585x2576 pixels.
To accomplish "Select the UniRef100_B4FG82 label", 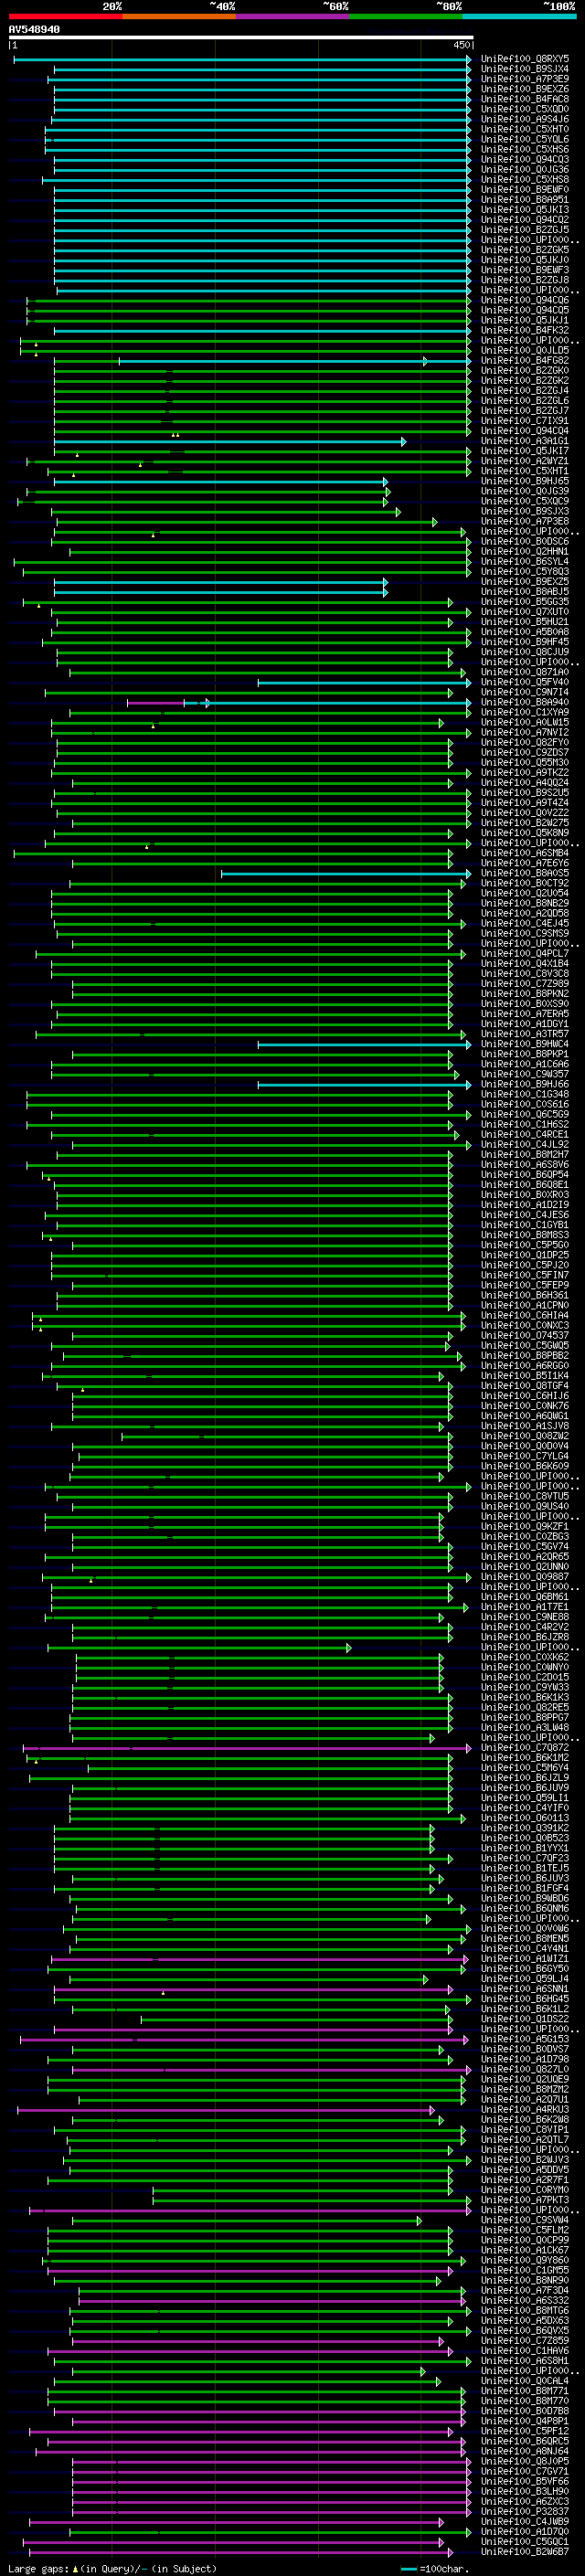I will pos(525,360).
